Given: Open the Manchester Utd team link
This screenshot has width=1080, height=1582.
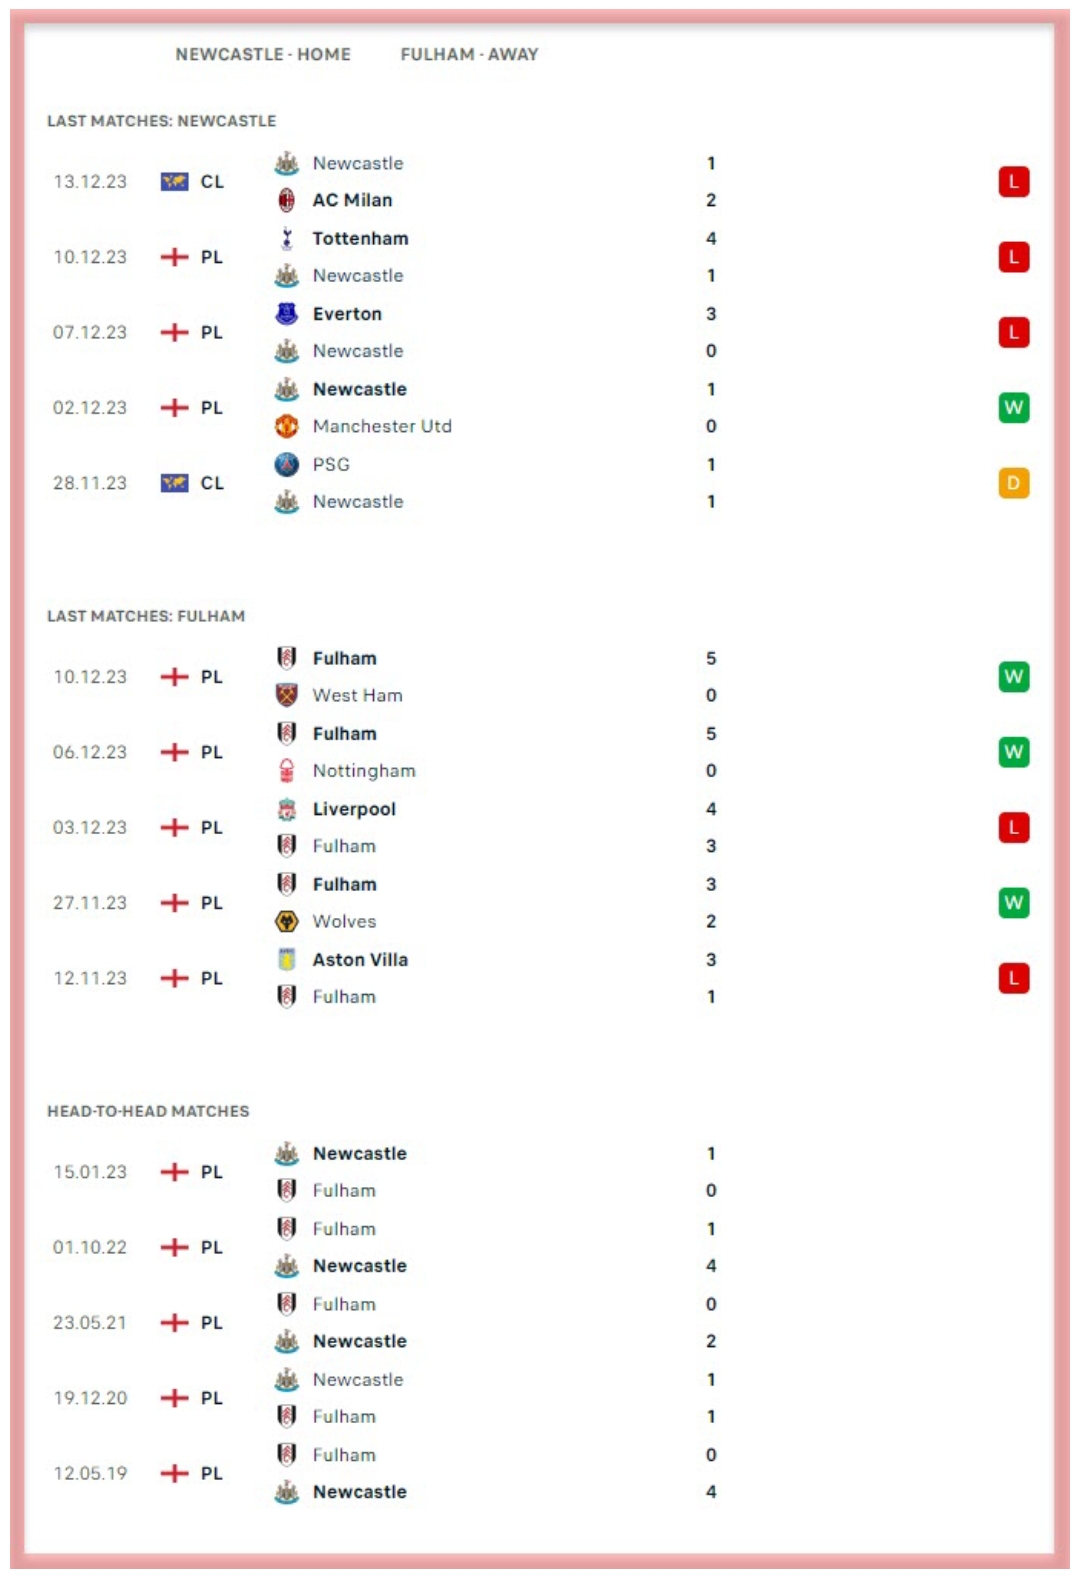Looking at the screenshot, I should (x=382, y=426).
